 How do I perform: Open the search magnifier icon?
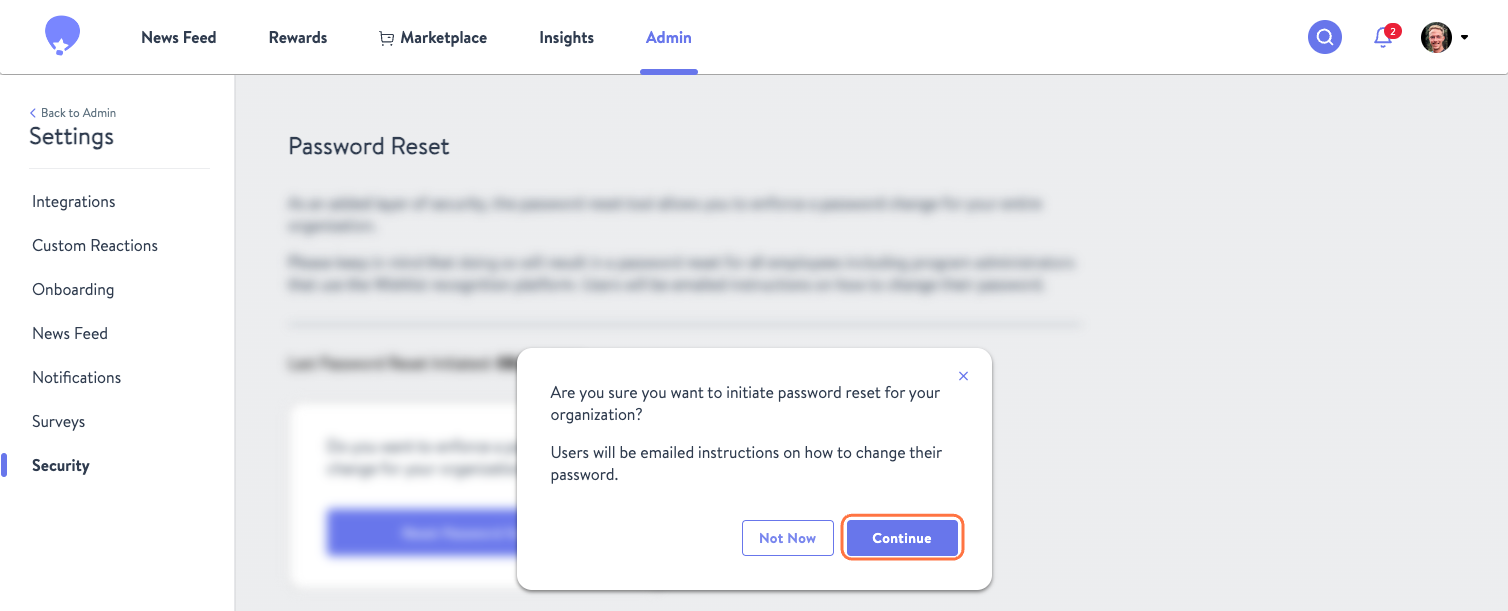(x=1325, y=37)
